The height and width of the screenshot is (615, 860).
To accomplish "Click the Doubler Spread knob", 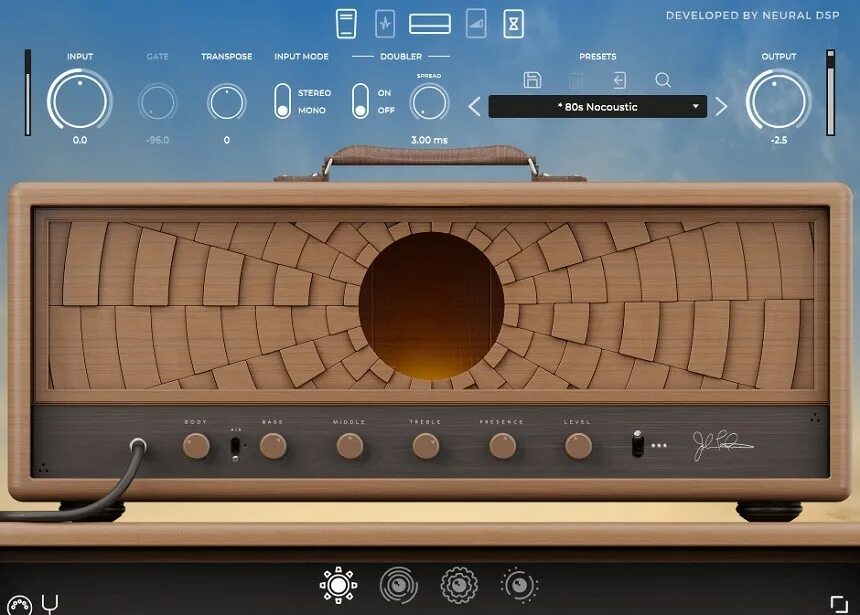I will pos(429,102).
